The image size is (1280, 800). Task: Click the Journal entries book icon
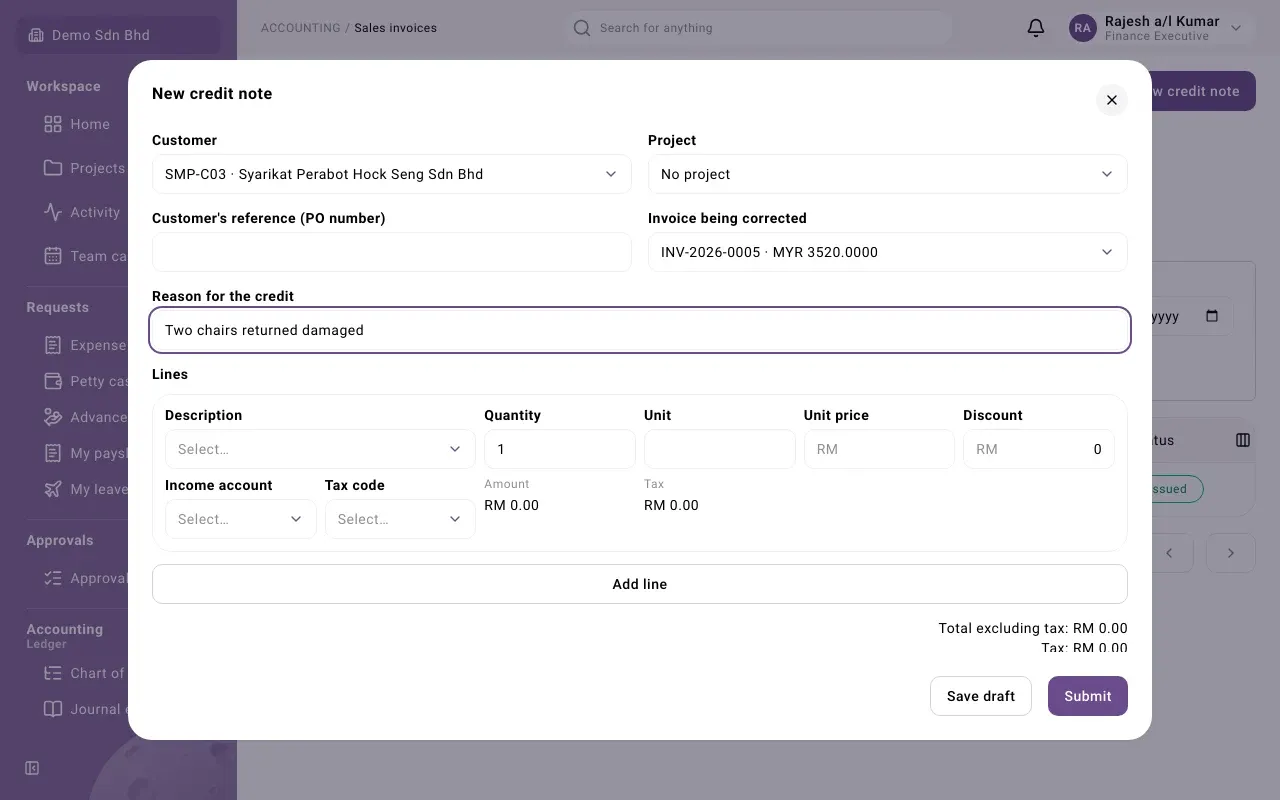click(53, 709)
